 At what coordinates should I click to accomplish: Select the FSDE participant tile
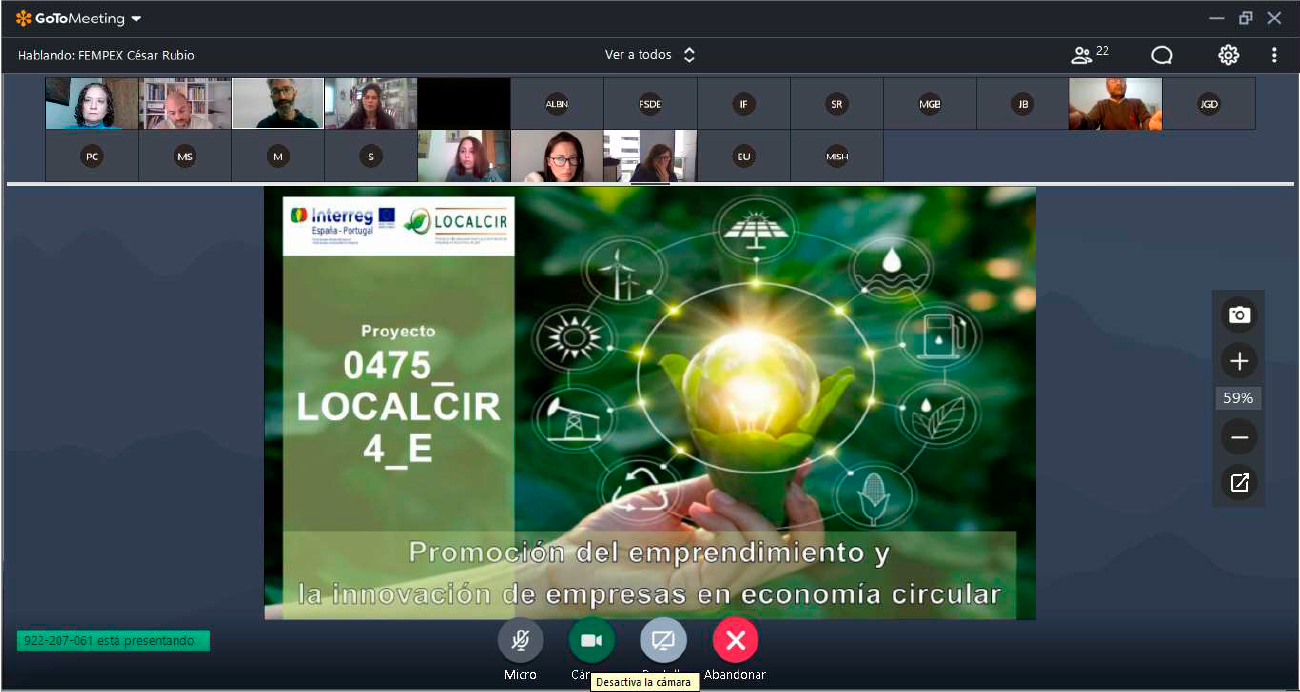coord(650,104)
